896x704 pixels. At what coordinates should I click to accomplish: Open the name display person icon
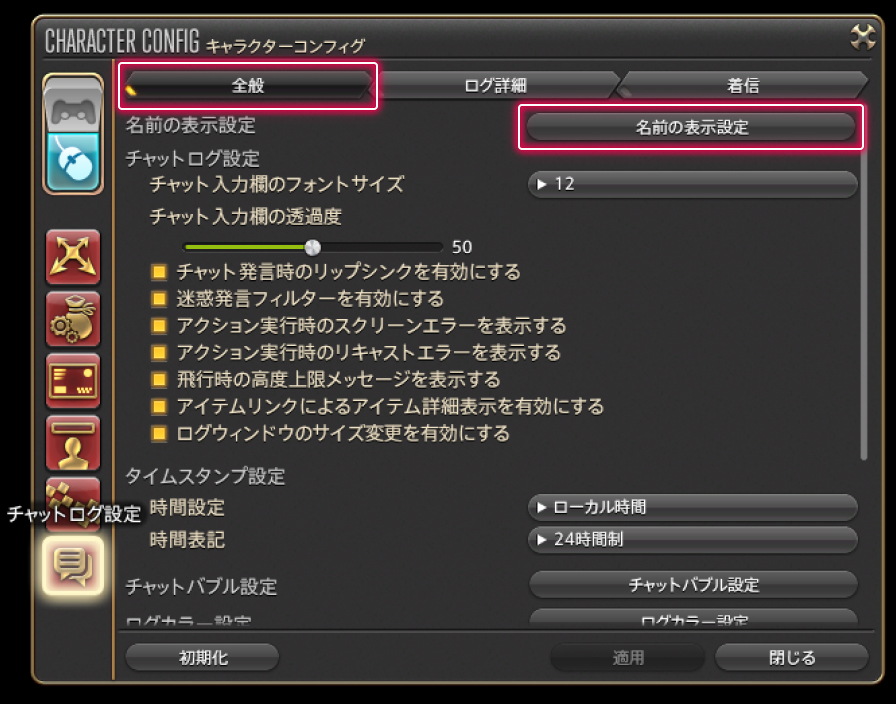(73, 443)
